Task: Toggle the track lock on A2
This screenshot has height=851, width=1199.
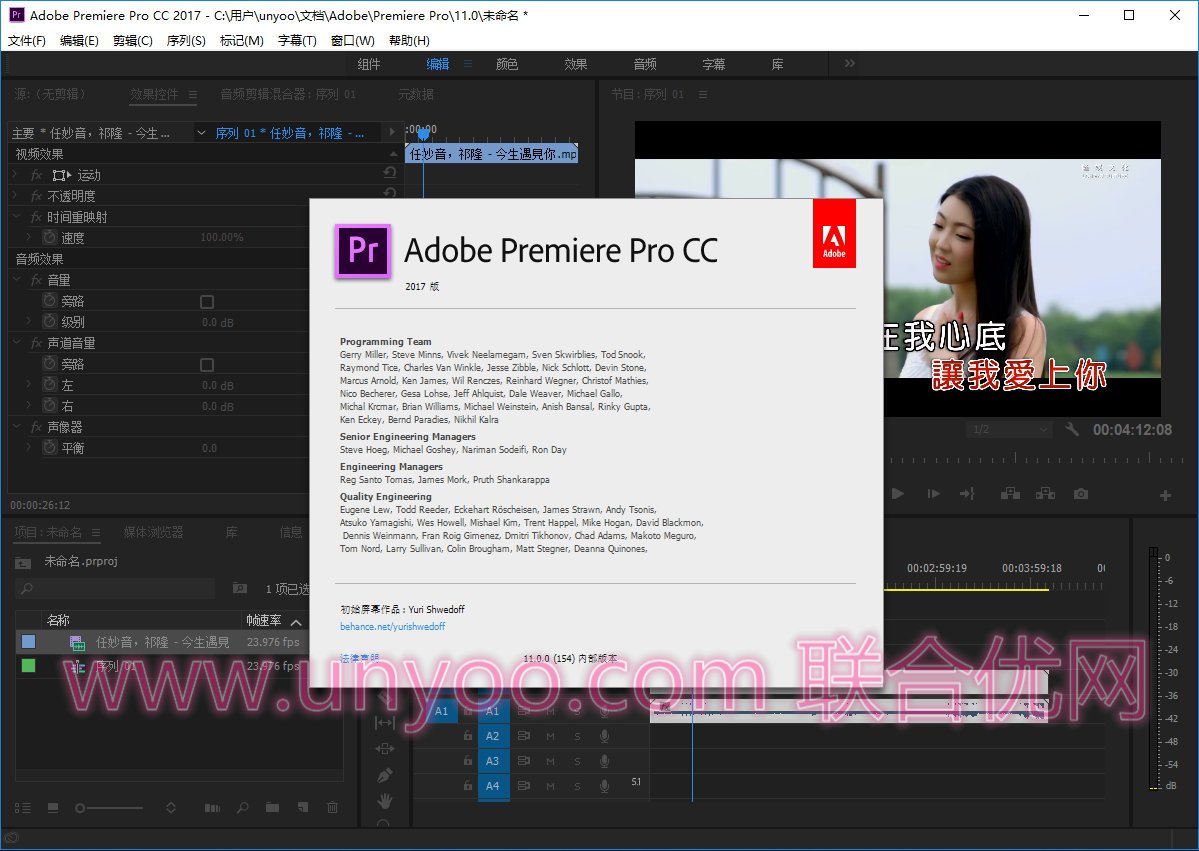Action: [467, 736]
